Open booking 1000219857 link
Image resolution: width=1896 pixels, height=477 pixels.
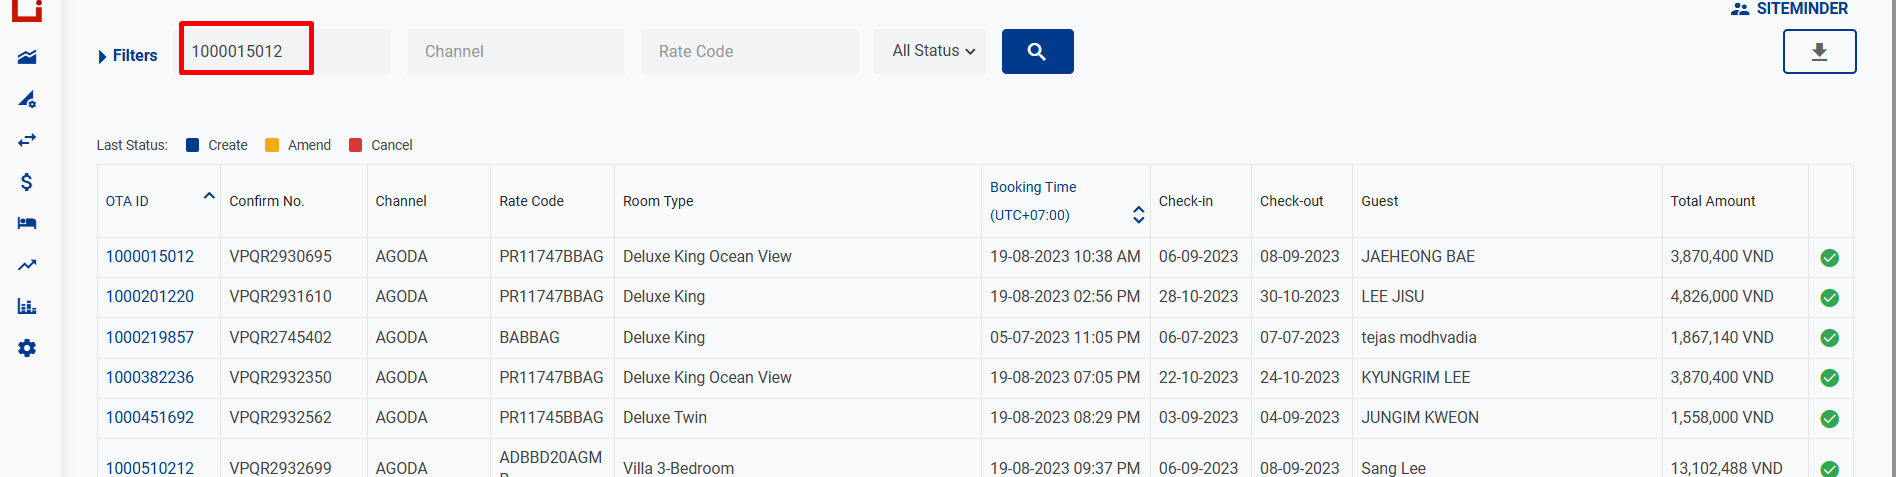(150, 338)
